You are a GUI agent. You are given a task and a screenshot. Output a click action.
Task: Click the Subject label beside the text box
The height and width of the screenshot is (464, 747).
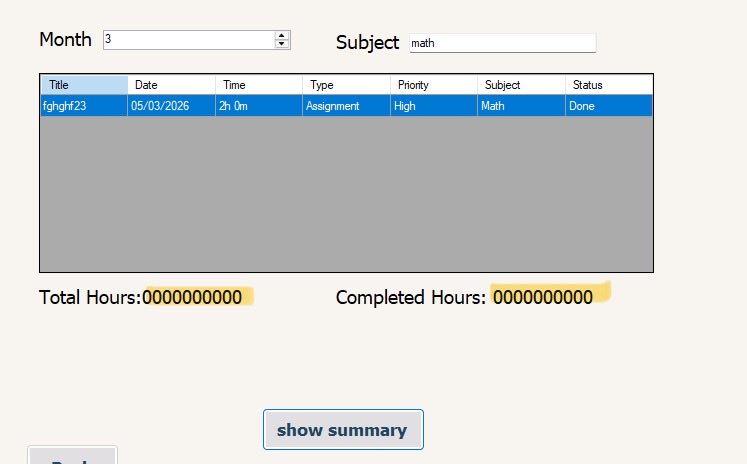[x=367, y=42]
